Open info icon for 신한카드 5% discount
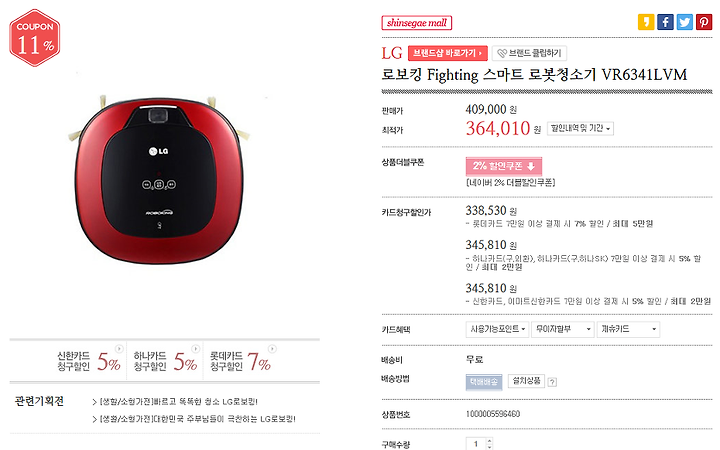The image size is (720, 450). 119,349
